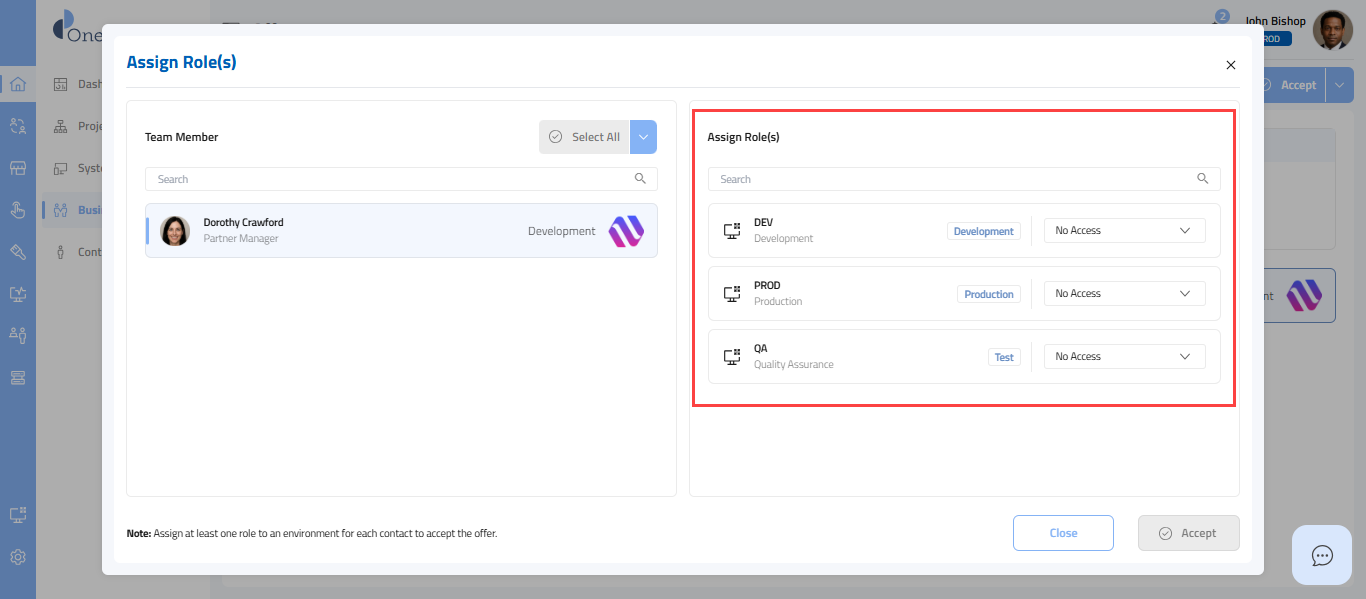The image size is (1366, 599).
Task: Click the home icon in left sidebar
Action: pos(18,84)
